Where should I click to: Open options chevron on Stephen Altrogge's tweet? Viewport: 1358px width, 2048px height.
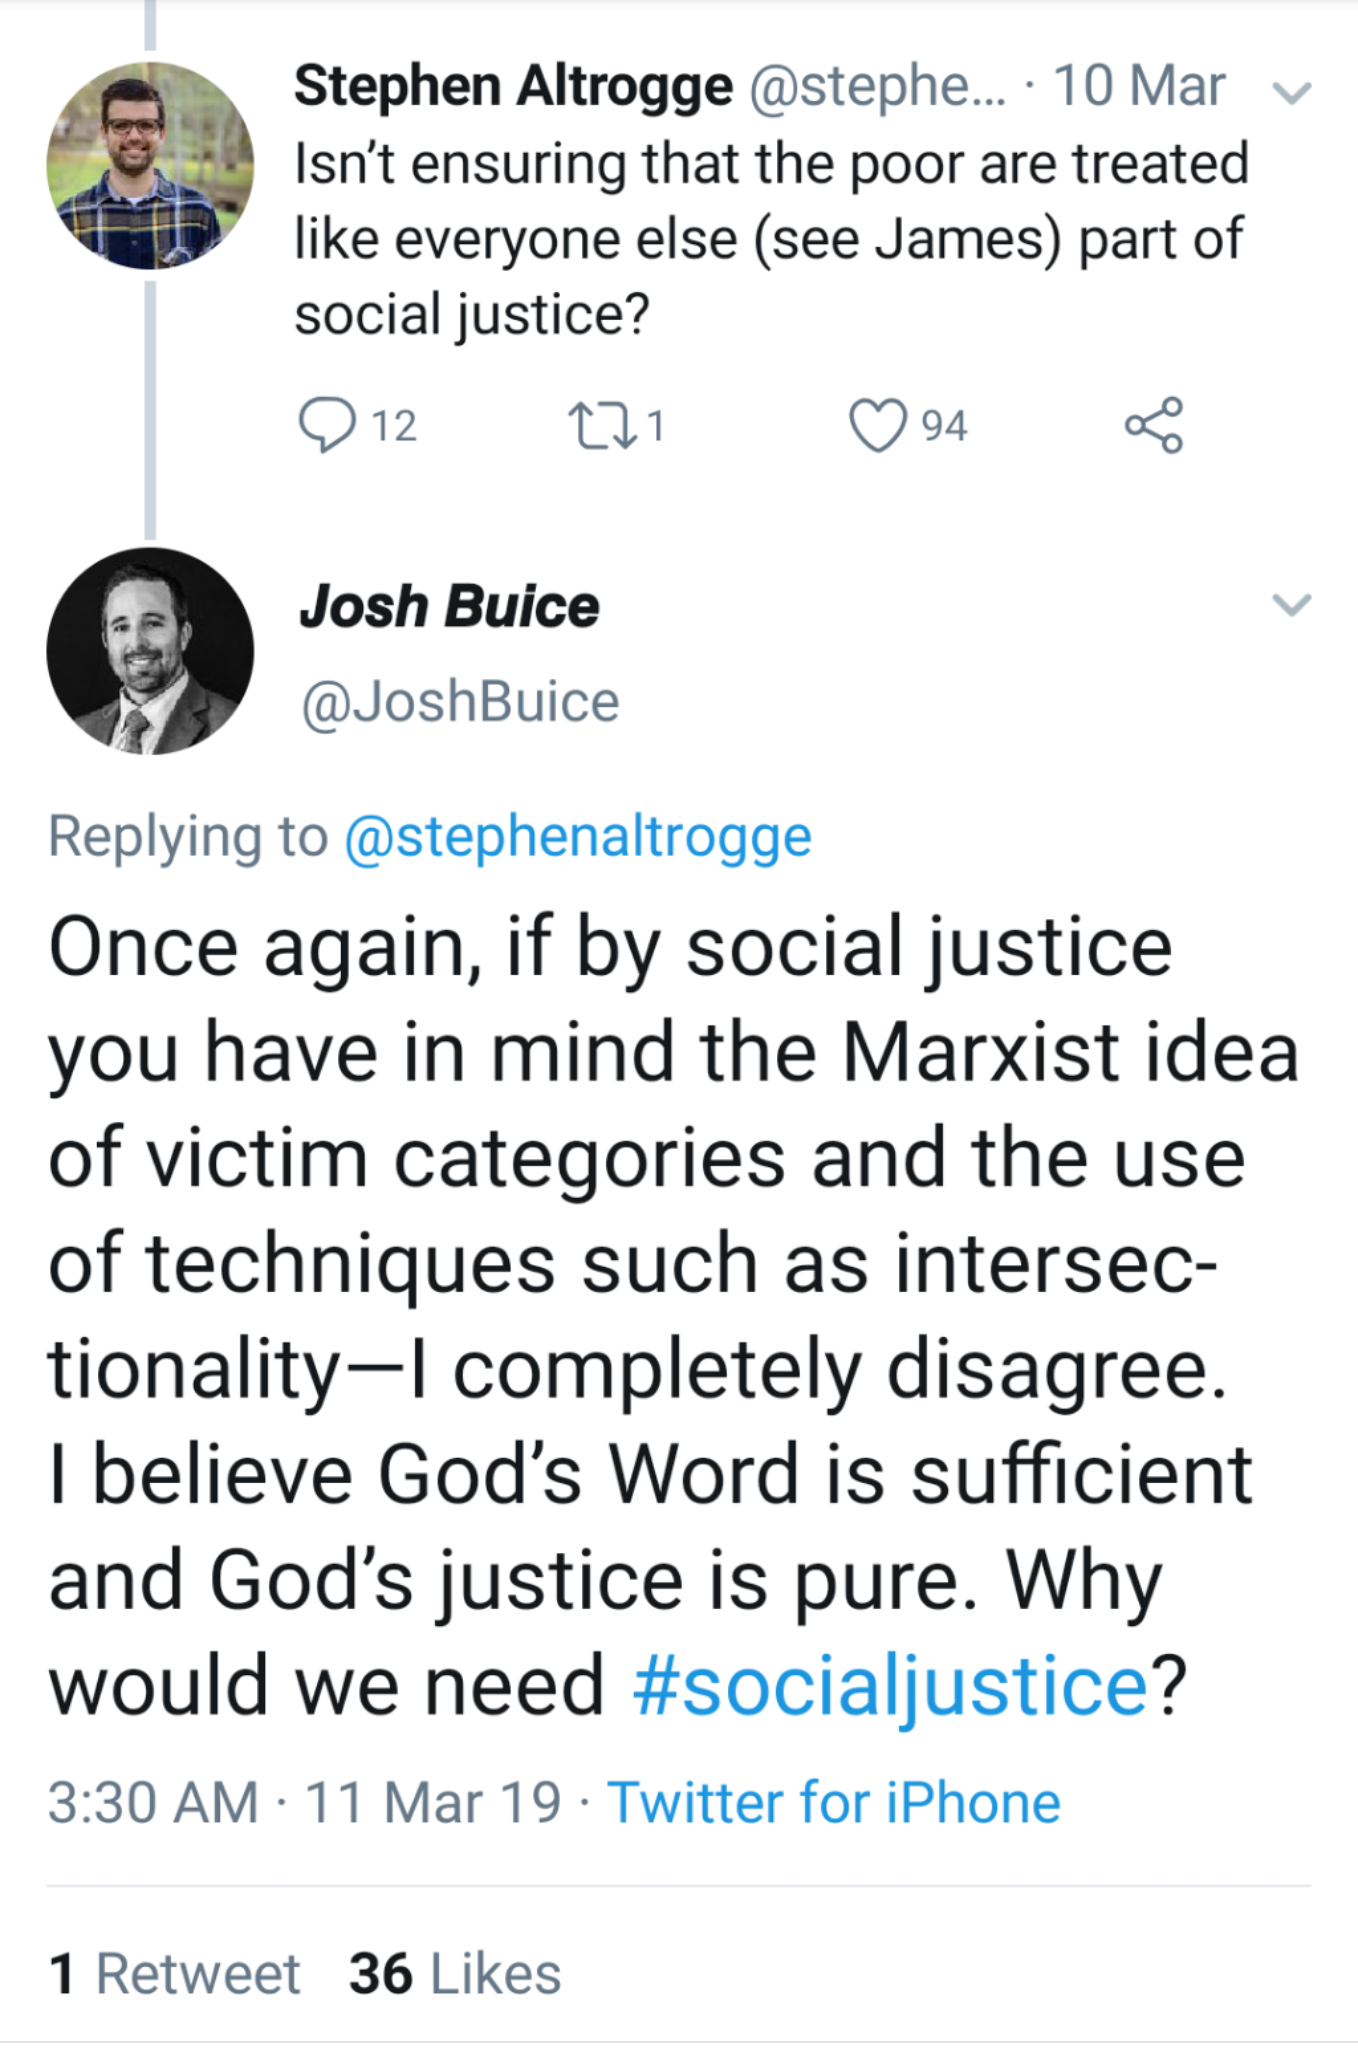(1291, 92)
